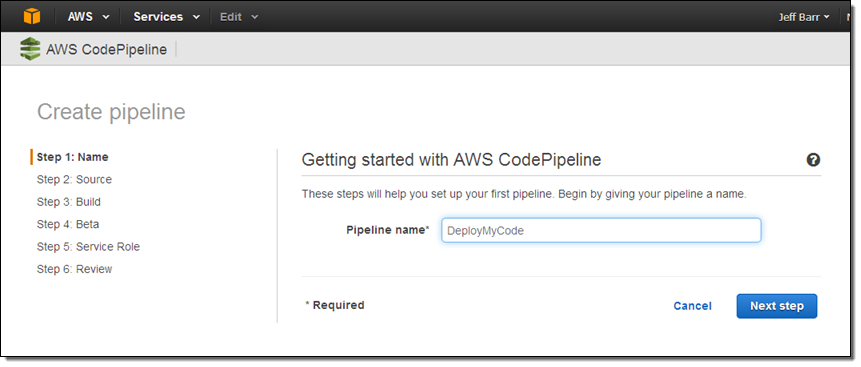The image size is (861, 367).
Task: Expand the Edit dropdown in top bar
Action: point(239,16)
